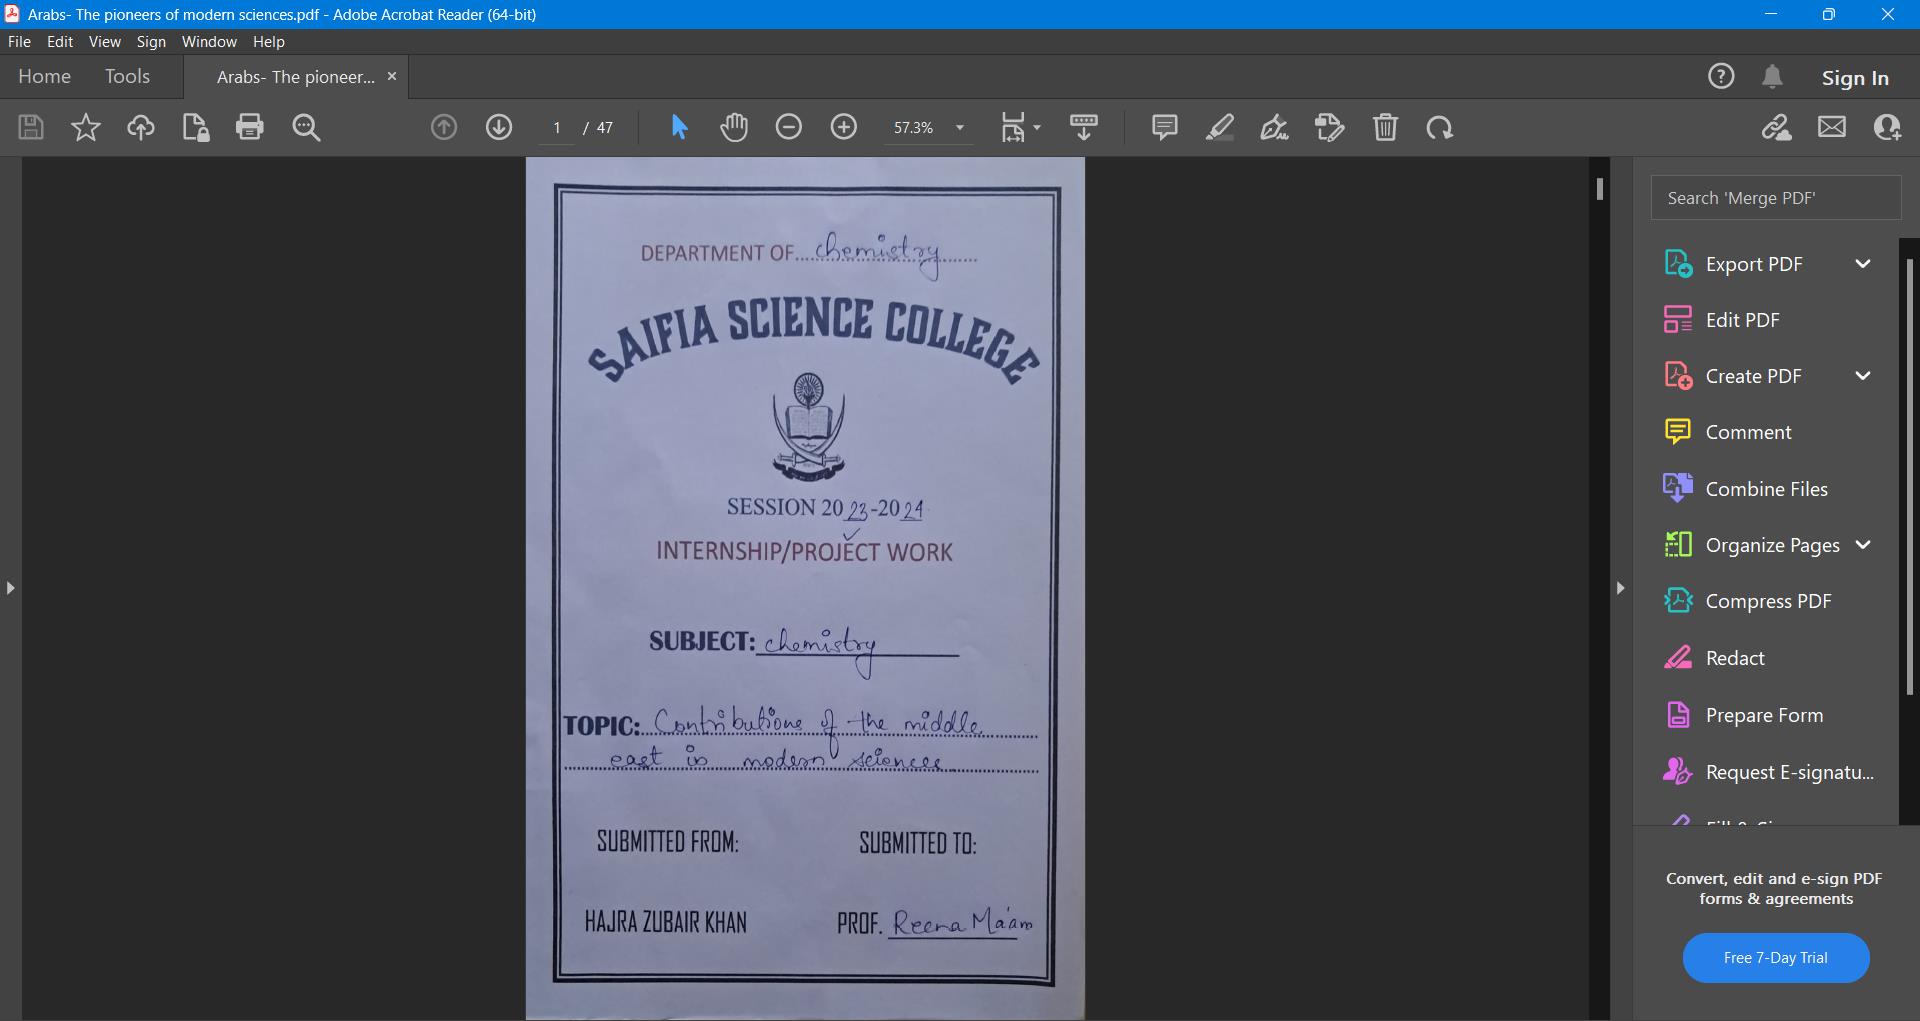Click the Zoom out minus icon

pos(789,127)
